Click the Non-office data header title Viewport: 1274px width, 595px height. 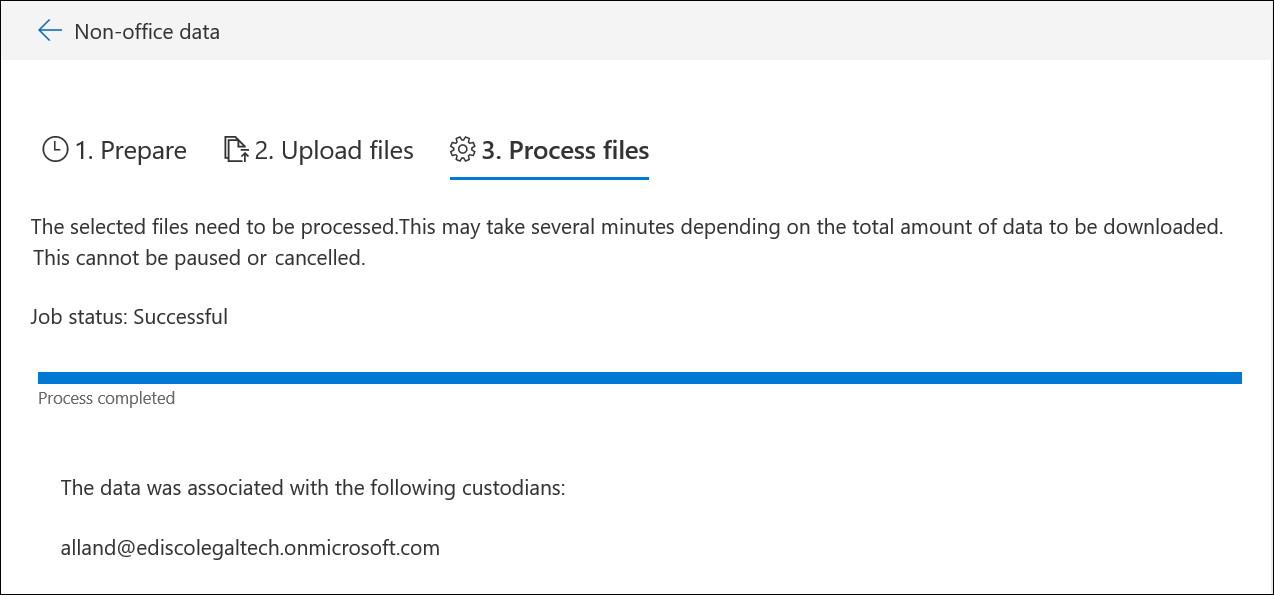coord(147,32)
